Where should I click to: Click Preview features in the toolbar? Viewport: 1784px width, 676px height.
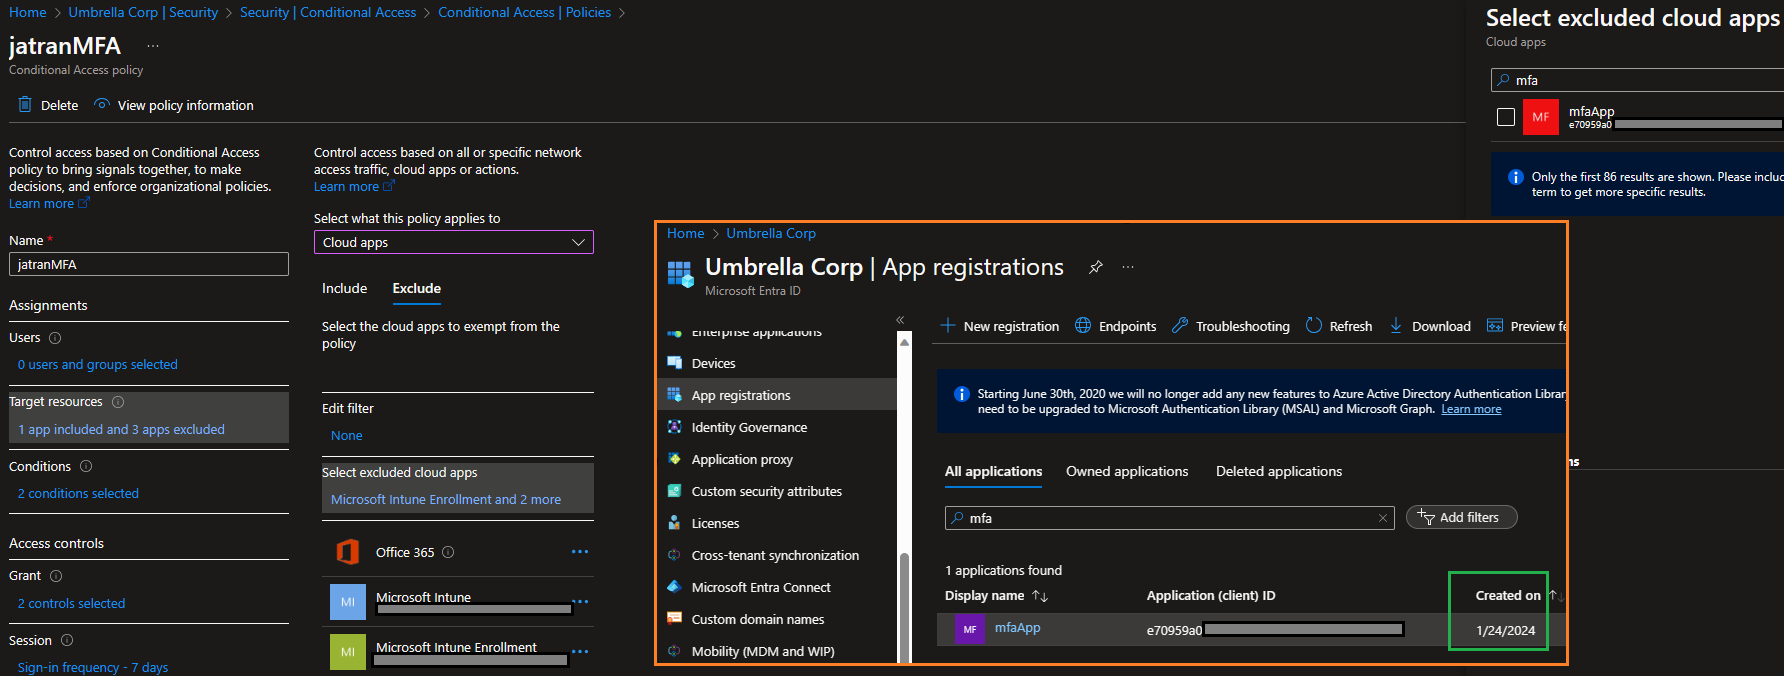(1527, 326)
